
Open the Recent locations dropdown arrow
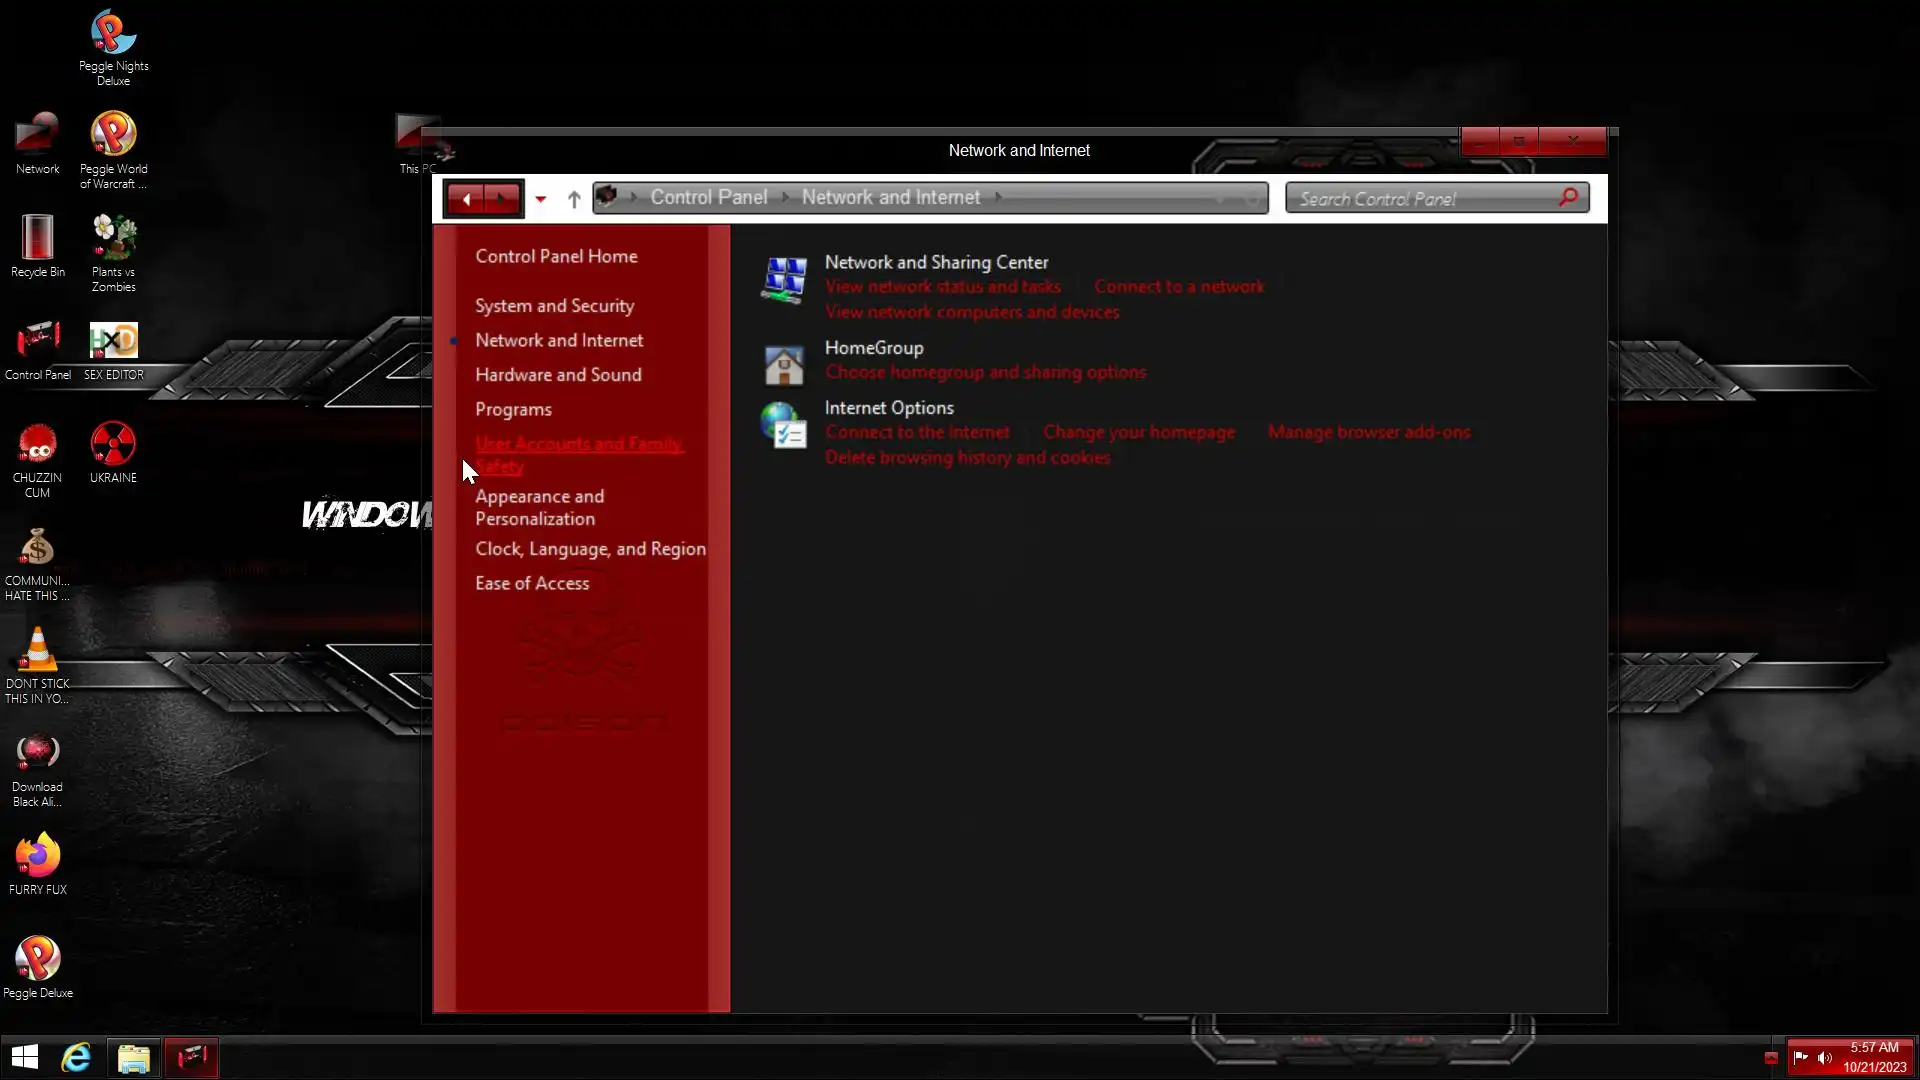click(x=541, y=199)
